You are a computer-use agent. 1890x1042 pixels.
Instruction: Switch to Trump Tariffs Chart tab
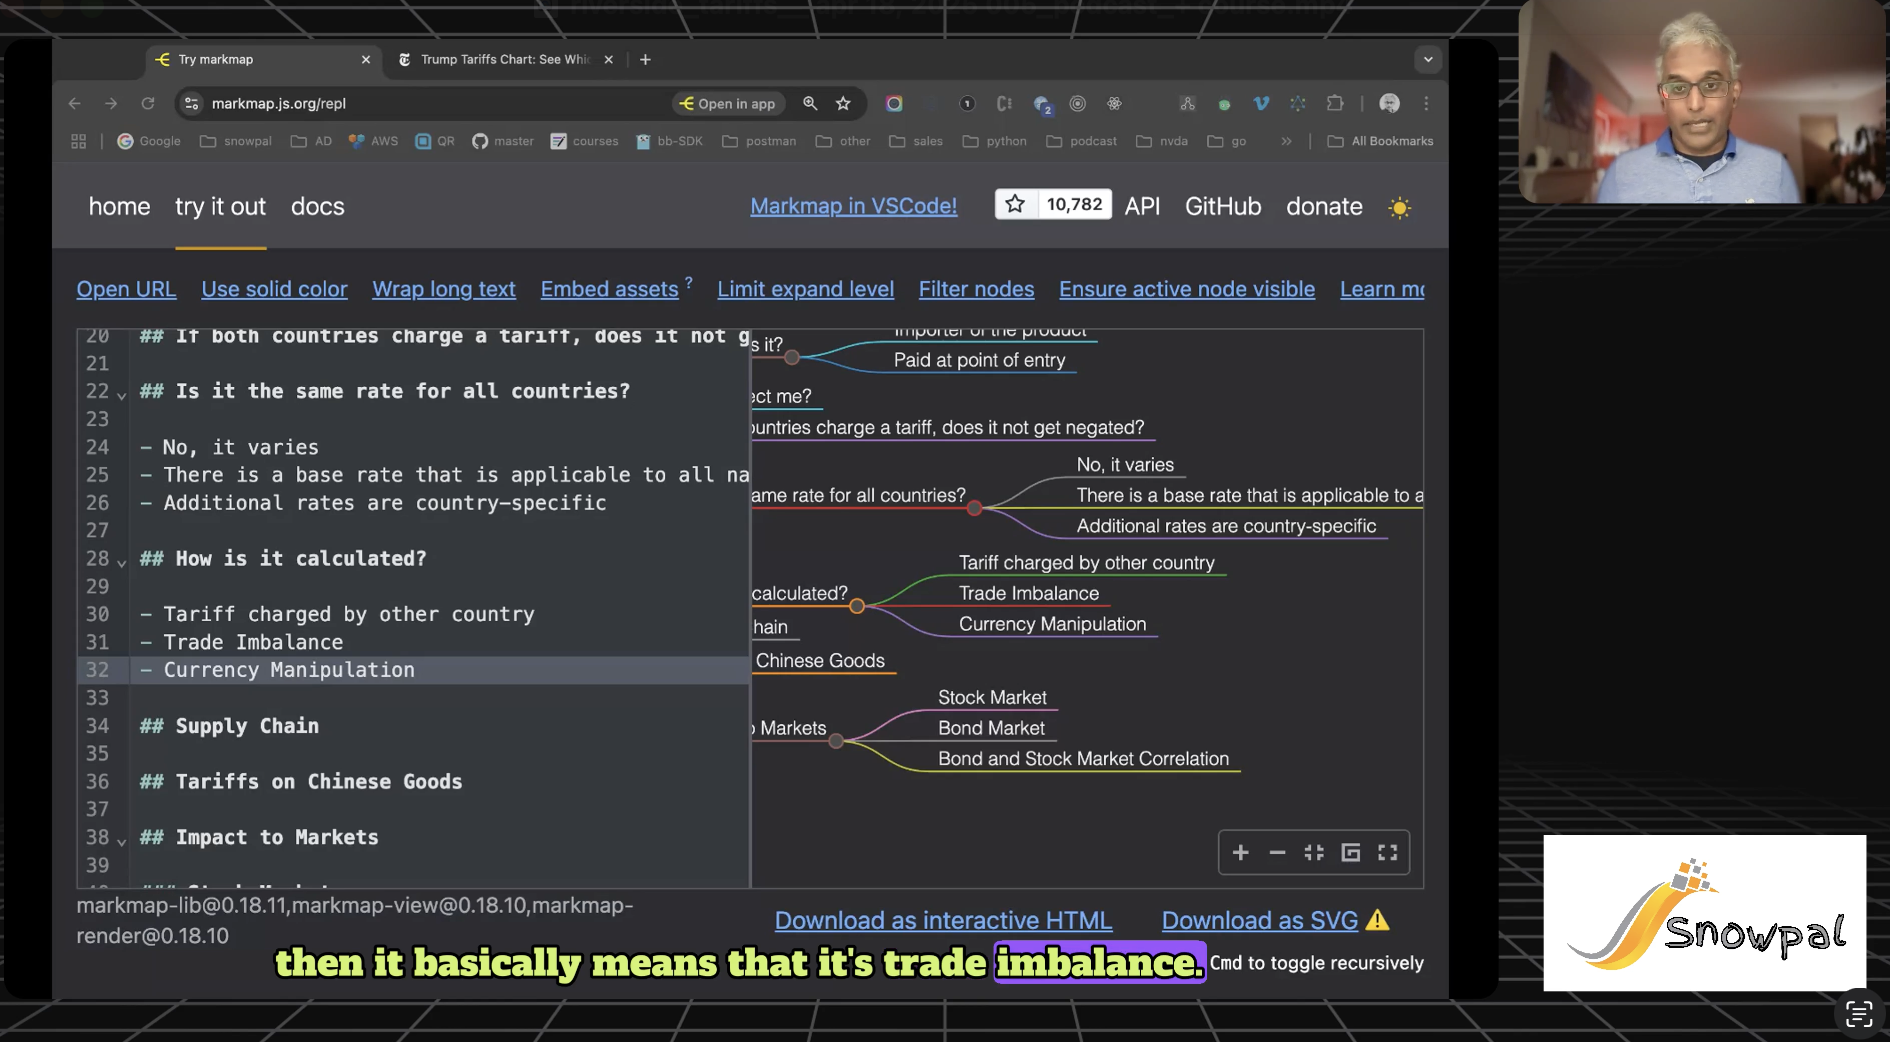click(x=505, y=59)
